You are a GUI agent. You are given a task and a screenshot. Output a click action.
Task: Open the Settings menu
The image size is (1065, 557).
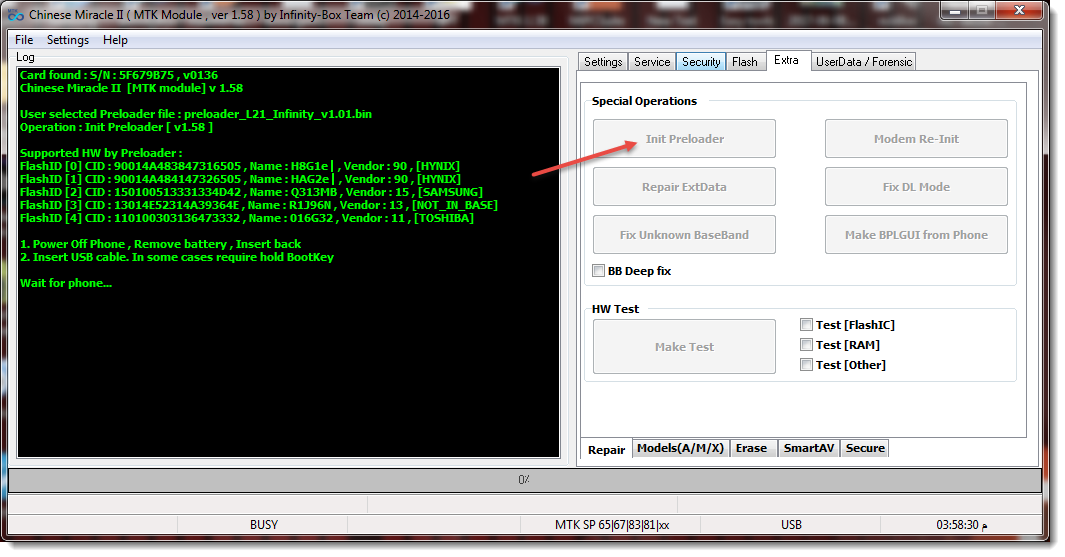(x=68, y=40)
